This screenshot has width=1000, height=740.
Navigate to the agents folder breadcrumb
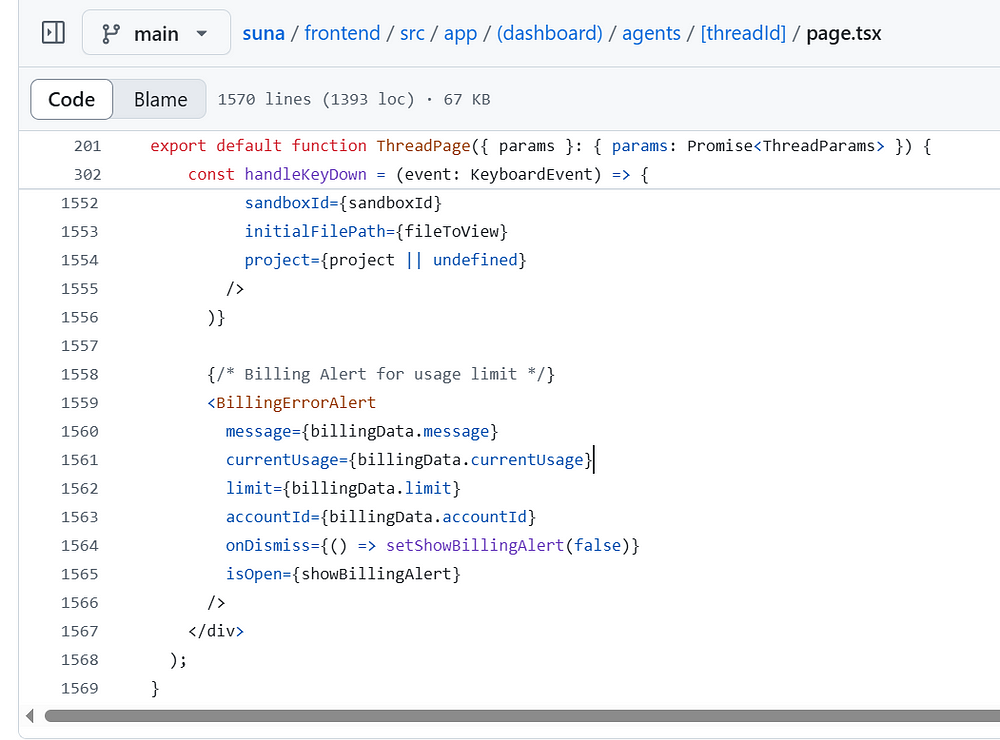coord(651,33)
